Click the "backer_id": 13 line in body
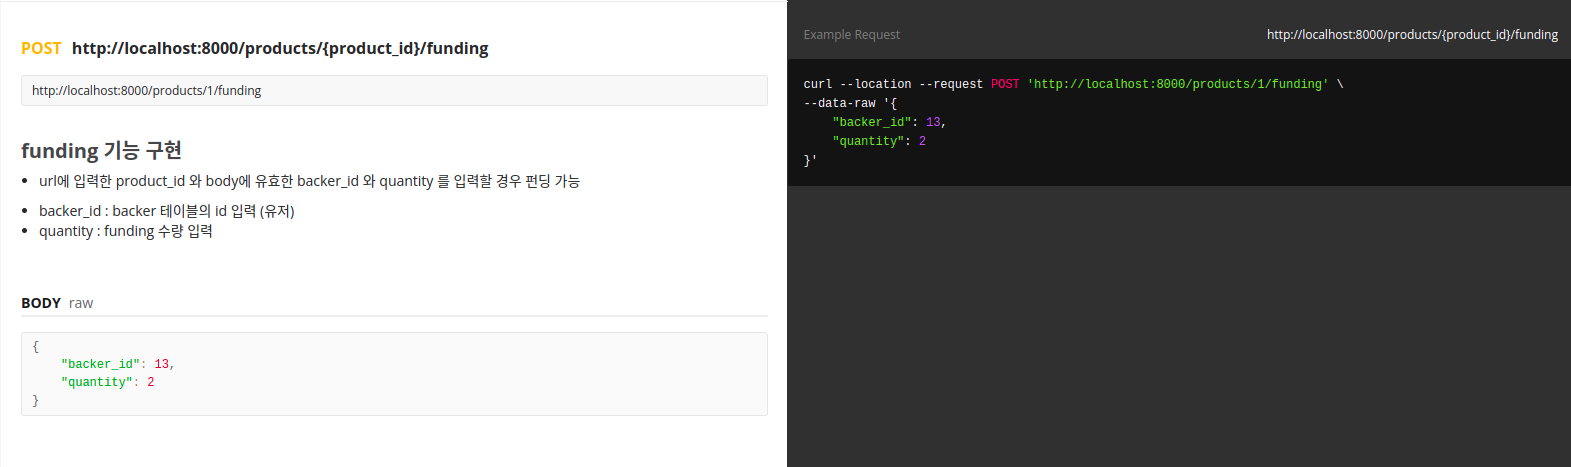 118,364
